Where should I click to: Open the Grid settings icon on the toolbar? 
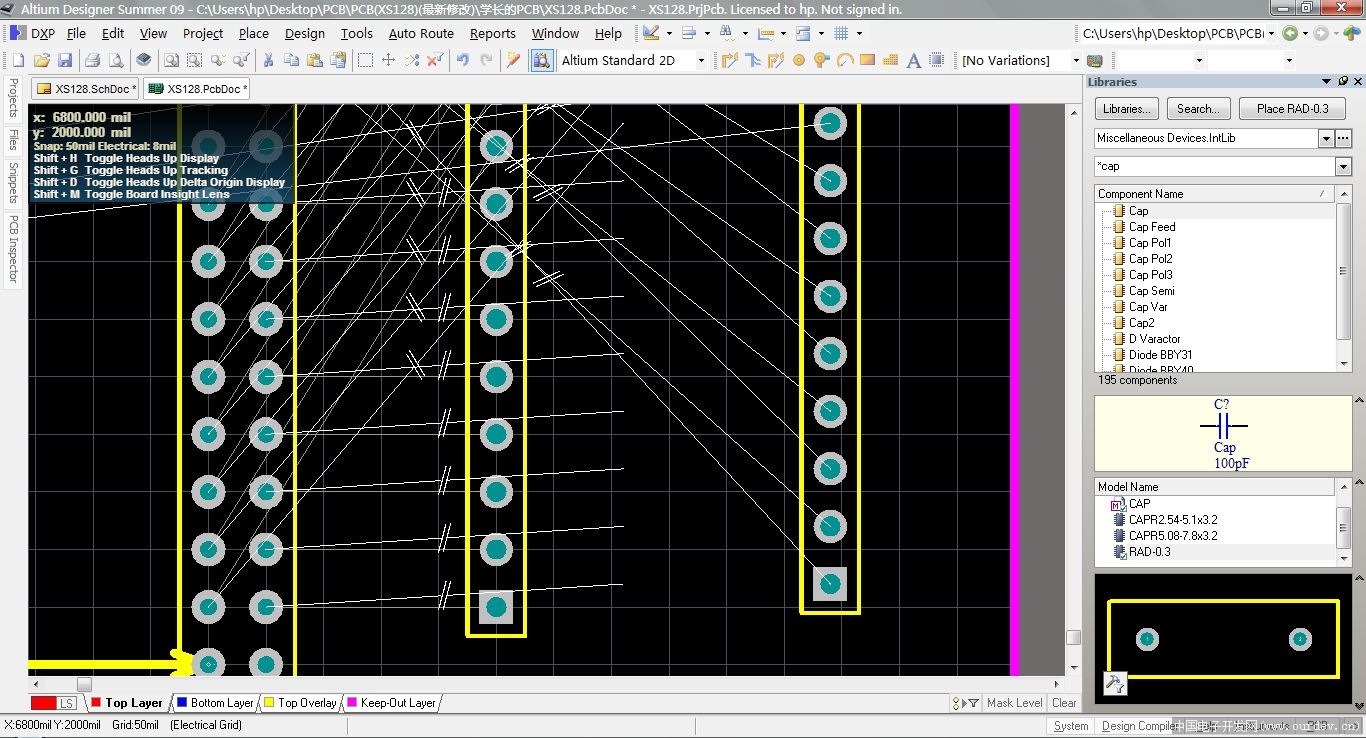coord(840,33)
